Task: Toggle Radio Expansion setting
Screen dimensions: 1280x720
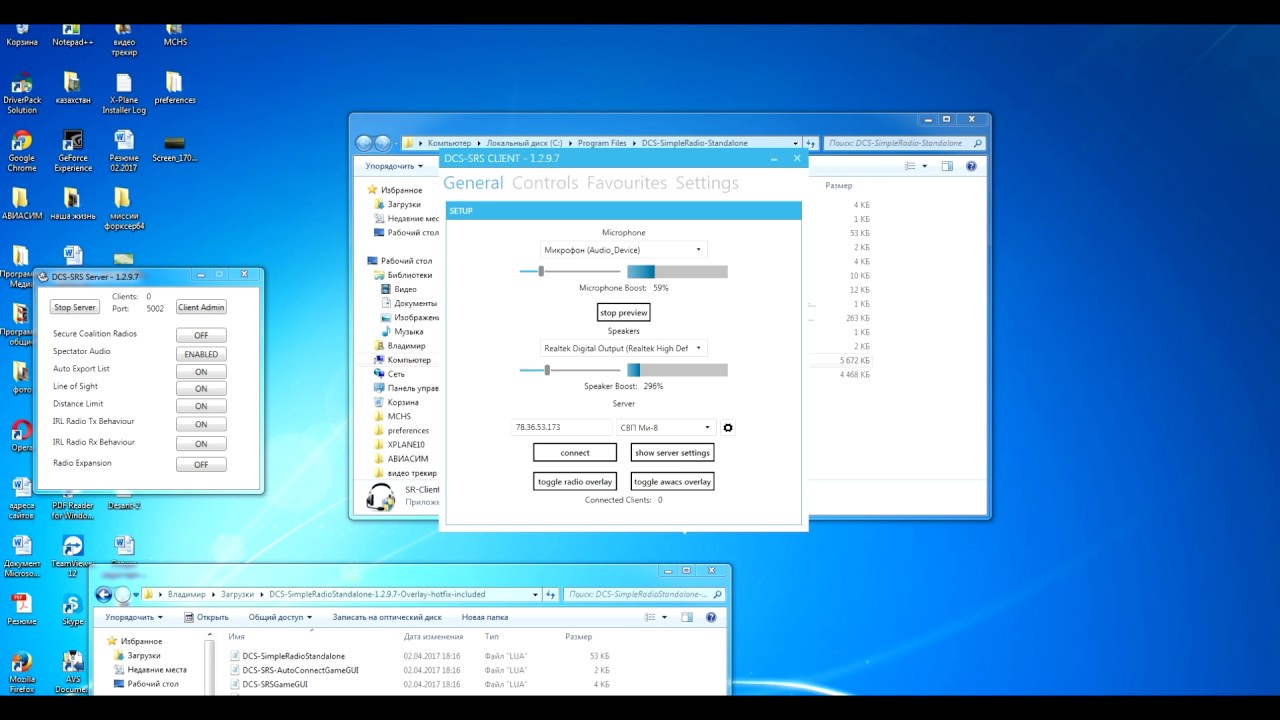Action: (x=201, y=465)
